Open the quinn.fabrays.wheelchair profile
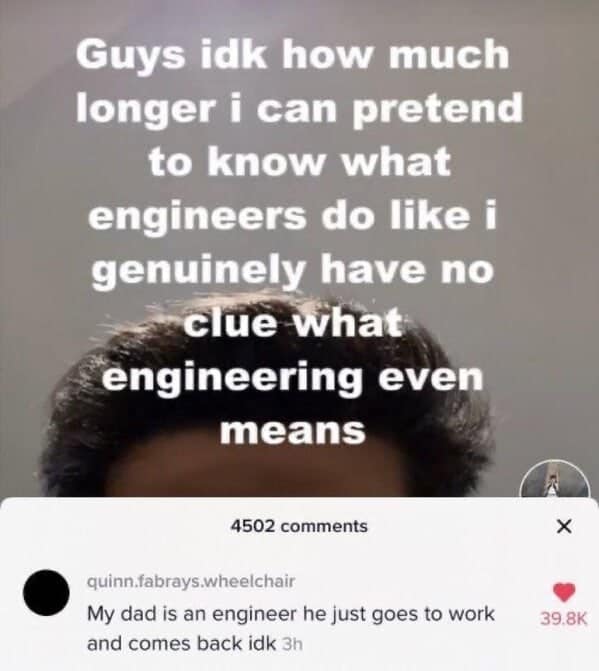This screenshot has width=599, height=671. coord(191,581)
